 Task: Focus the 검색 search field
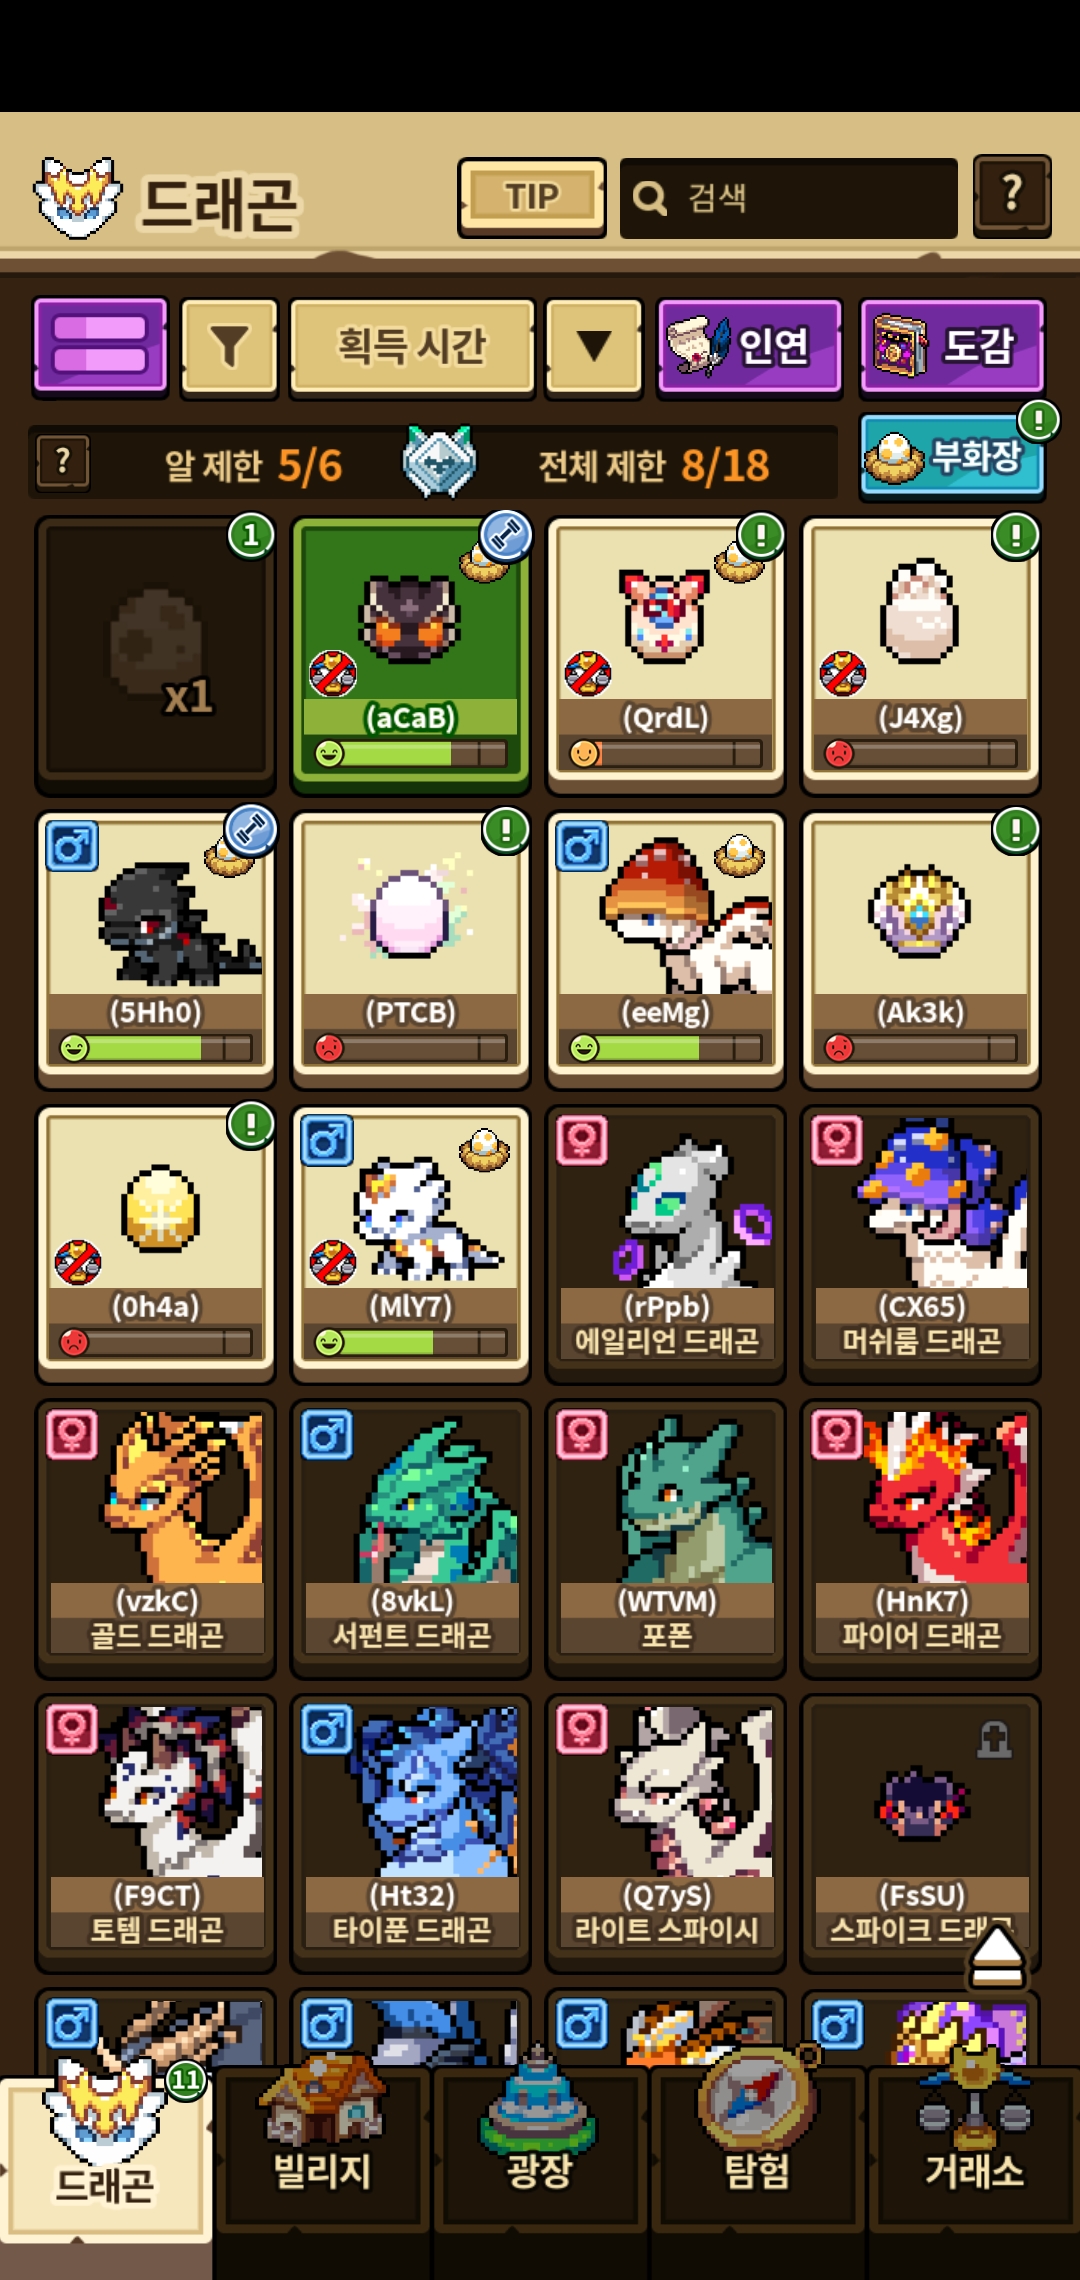point(788,198)
